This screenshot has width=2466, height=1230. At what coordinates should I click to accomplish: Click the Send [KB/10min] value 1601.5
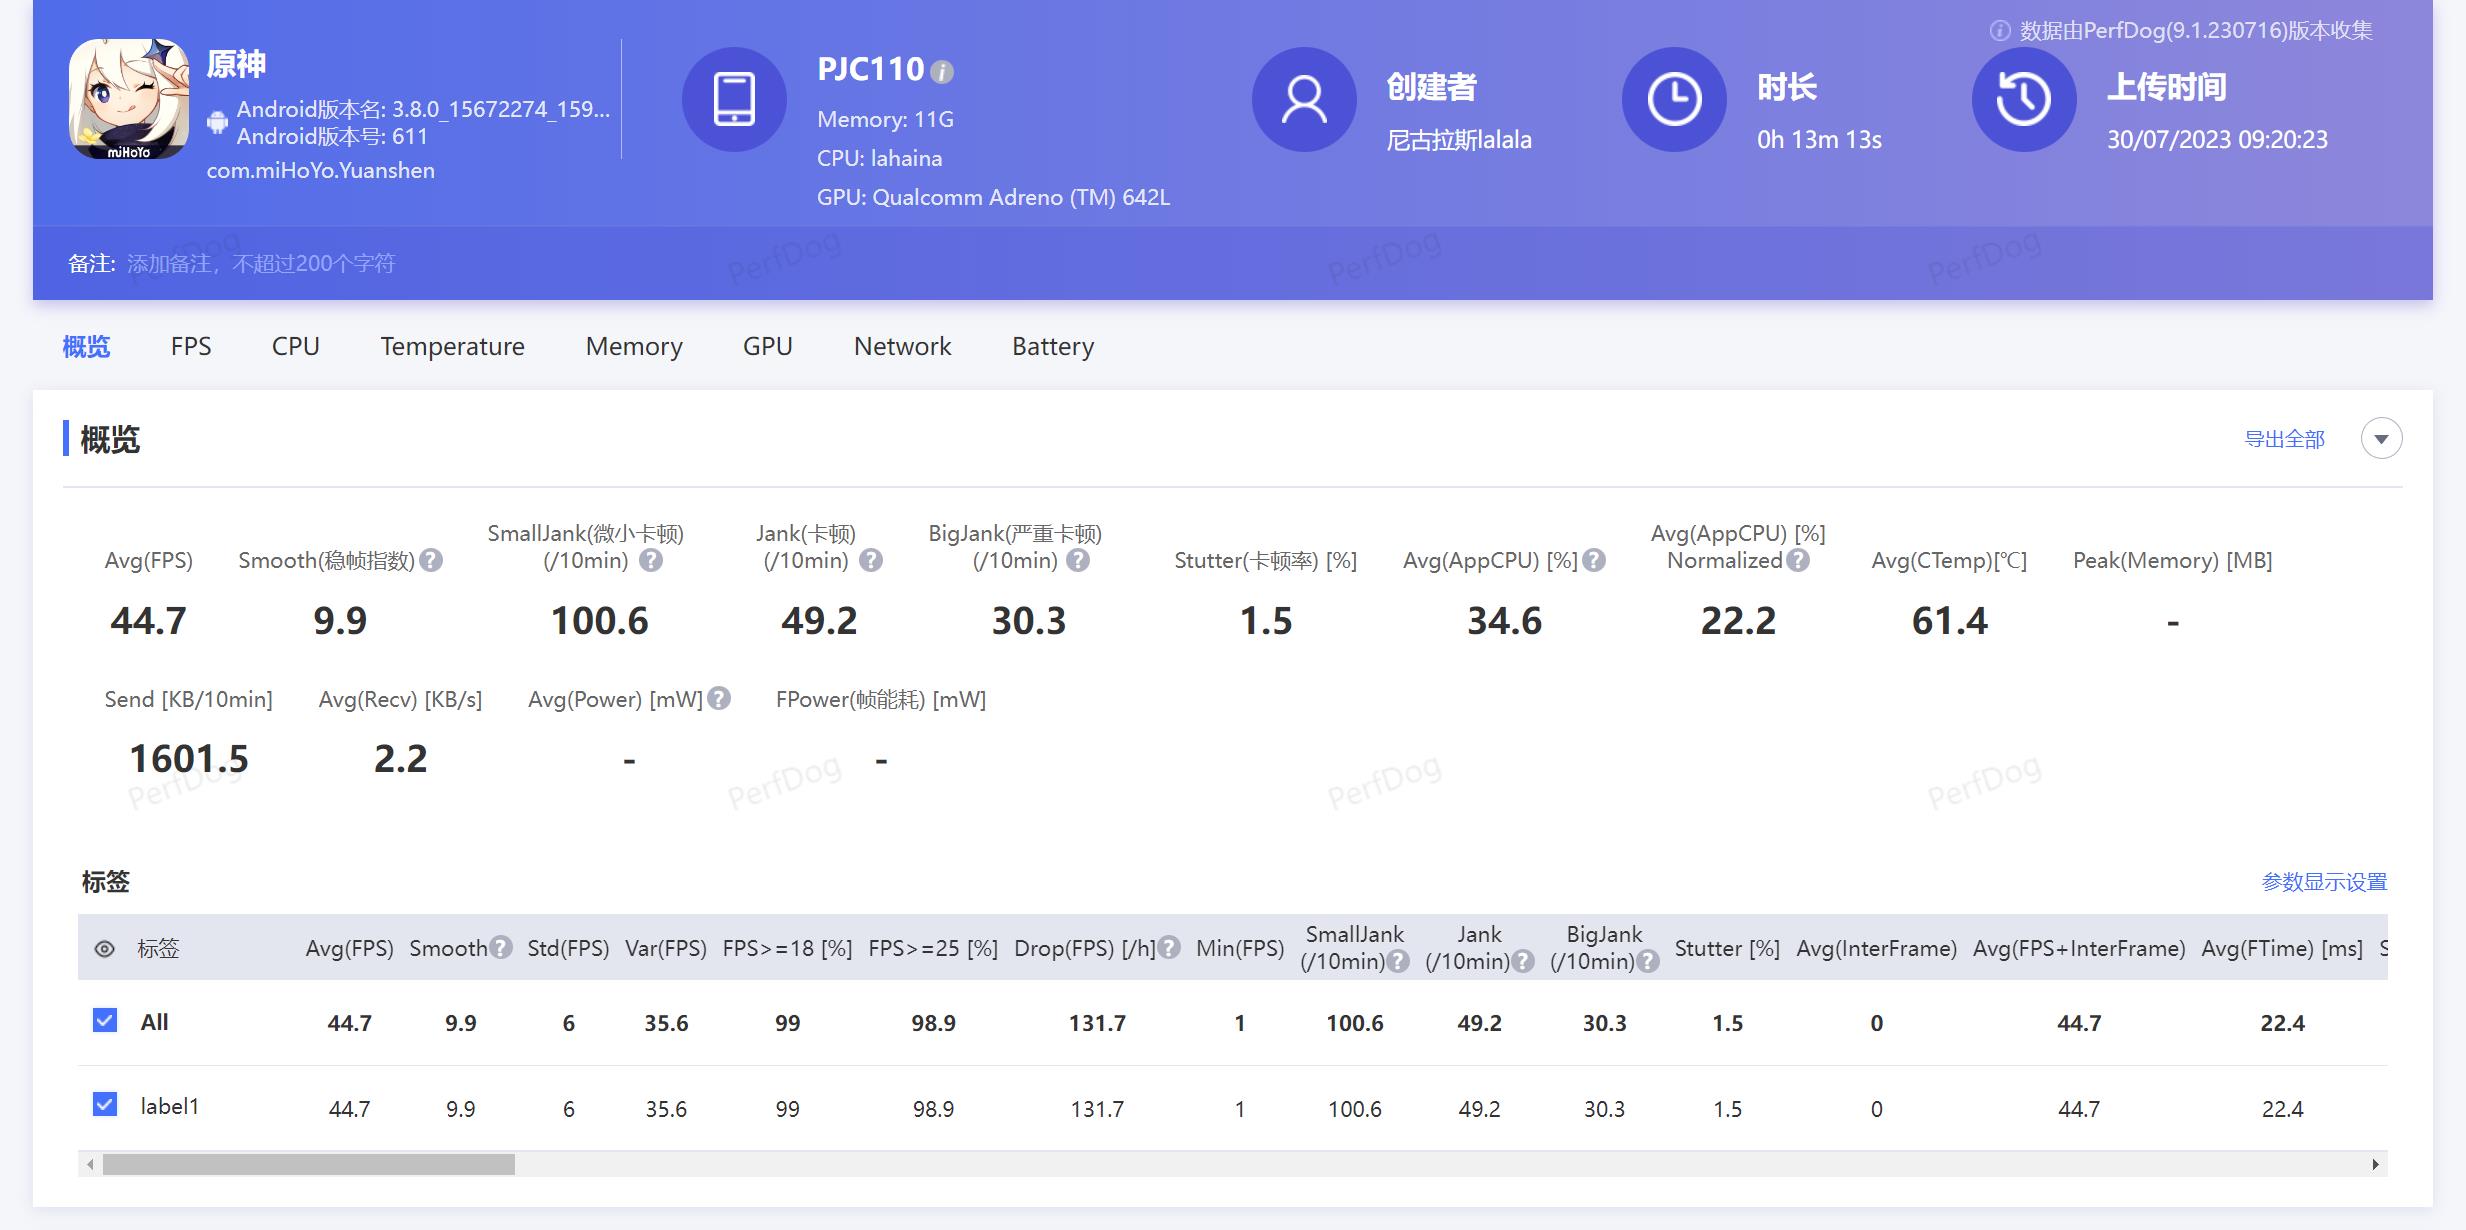188,758
